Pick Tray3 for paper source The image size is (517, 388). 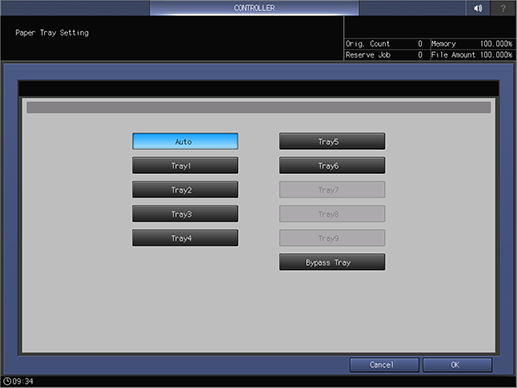[185, 214]
